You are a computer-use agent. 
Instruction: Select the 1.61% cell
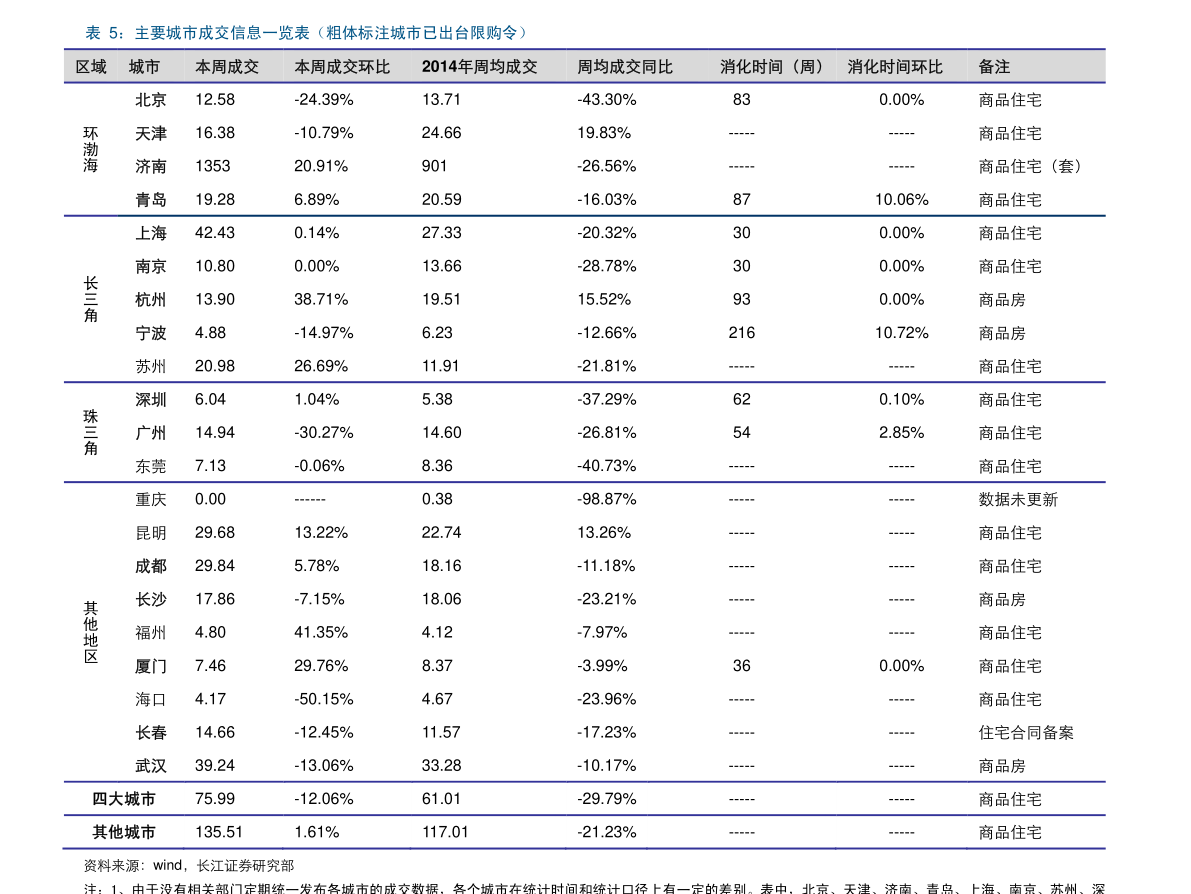(x=317, y=832)
